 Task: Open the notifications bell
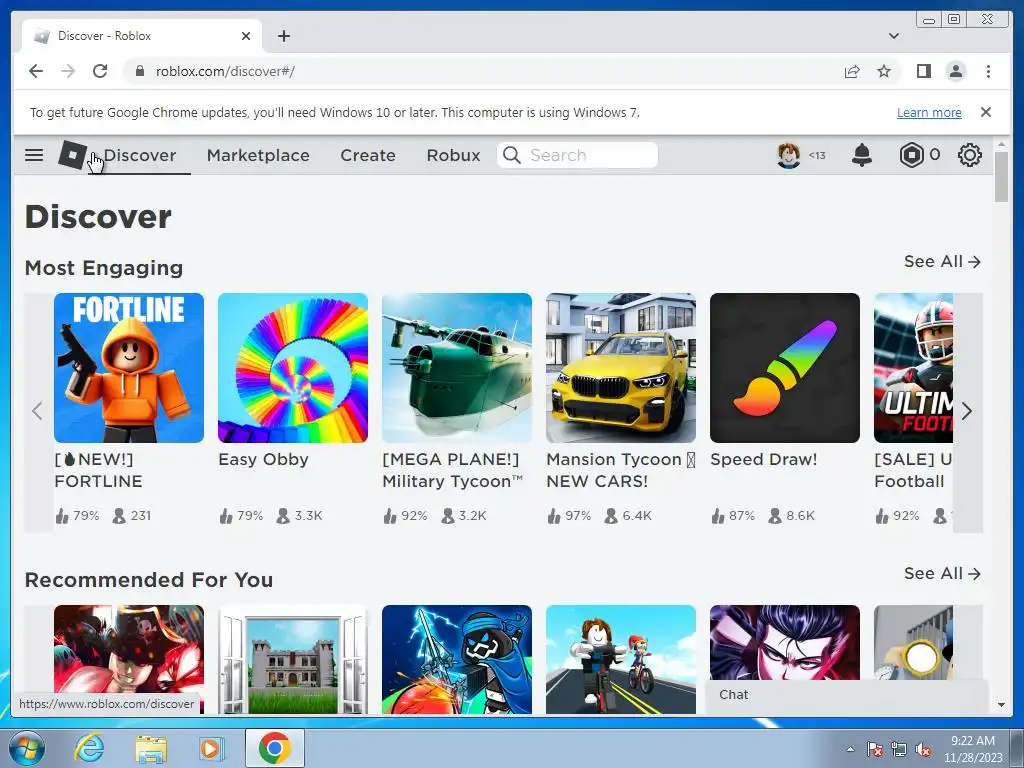tap(862, 155)
